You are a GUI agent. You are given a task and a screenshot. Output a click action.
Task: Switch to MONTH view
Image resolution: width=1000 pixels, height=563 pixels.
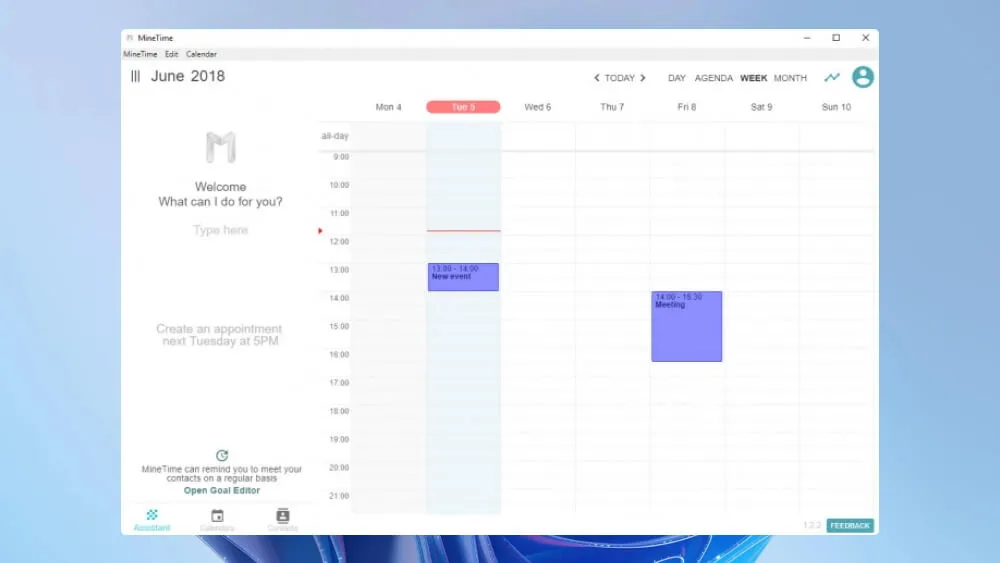click(x=790, y=78)
